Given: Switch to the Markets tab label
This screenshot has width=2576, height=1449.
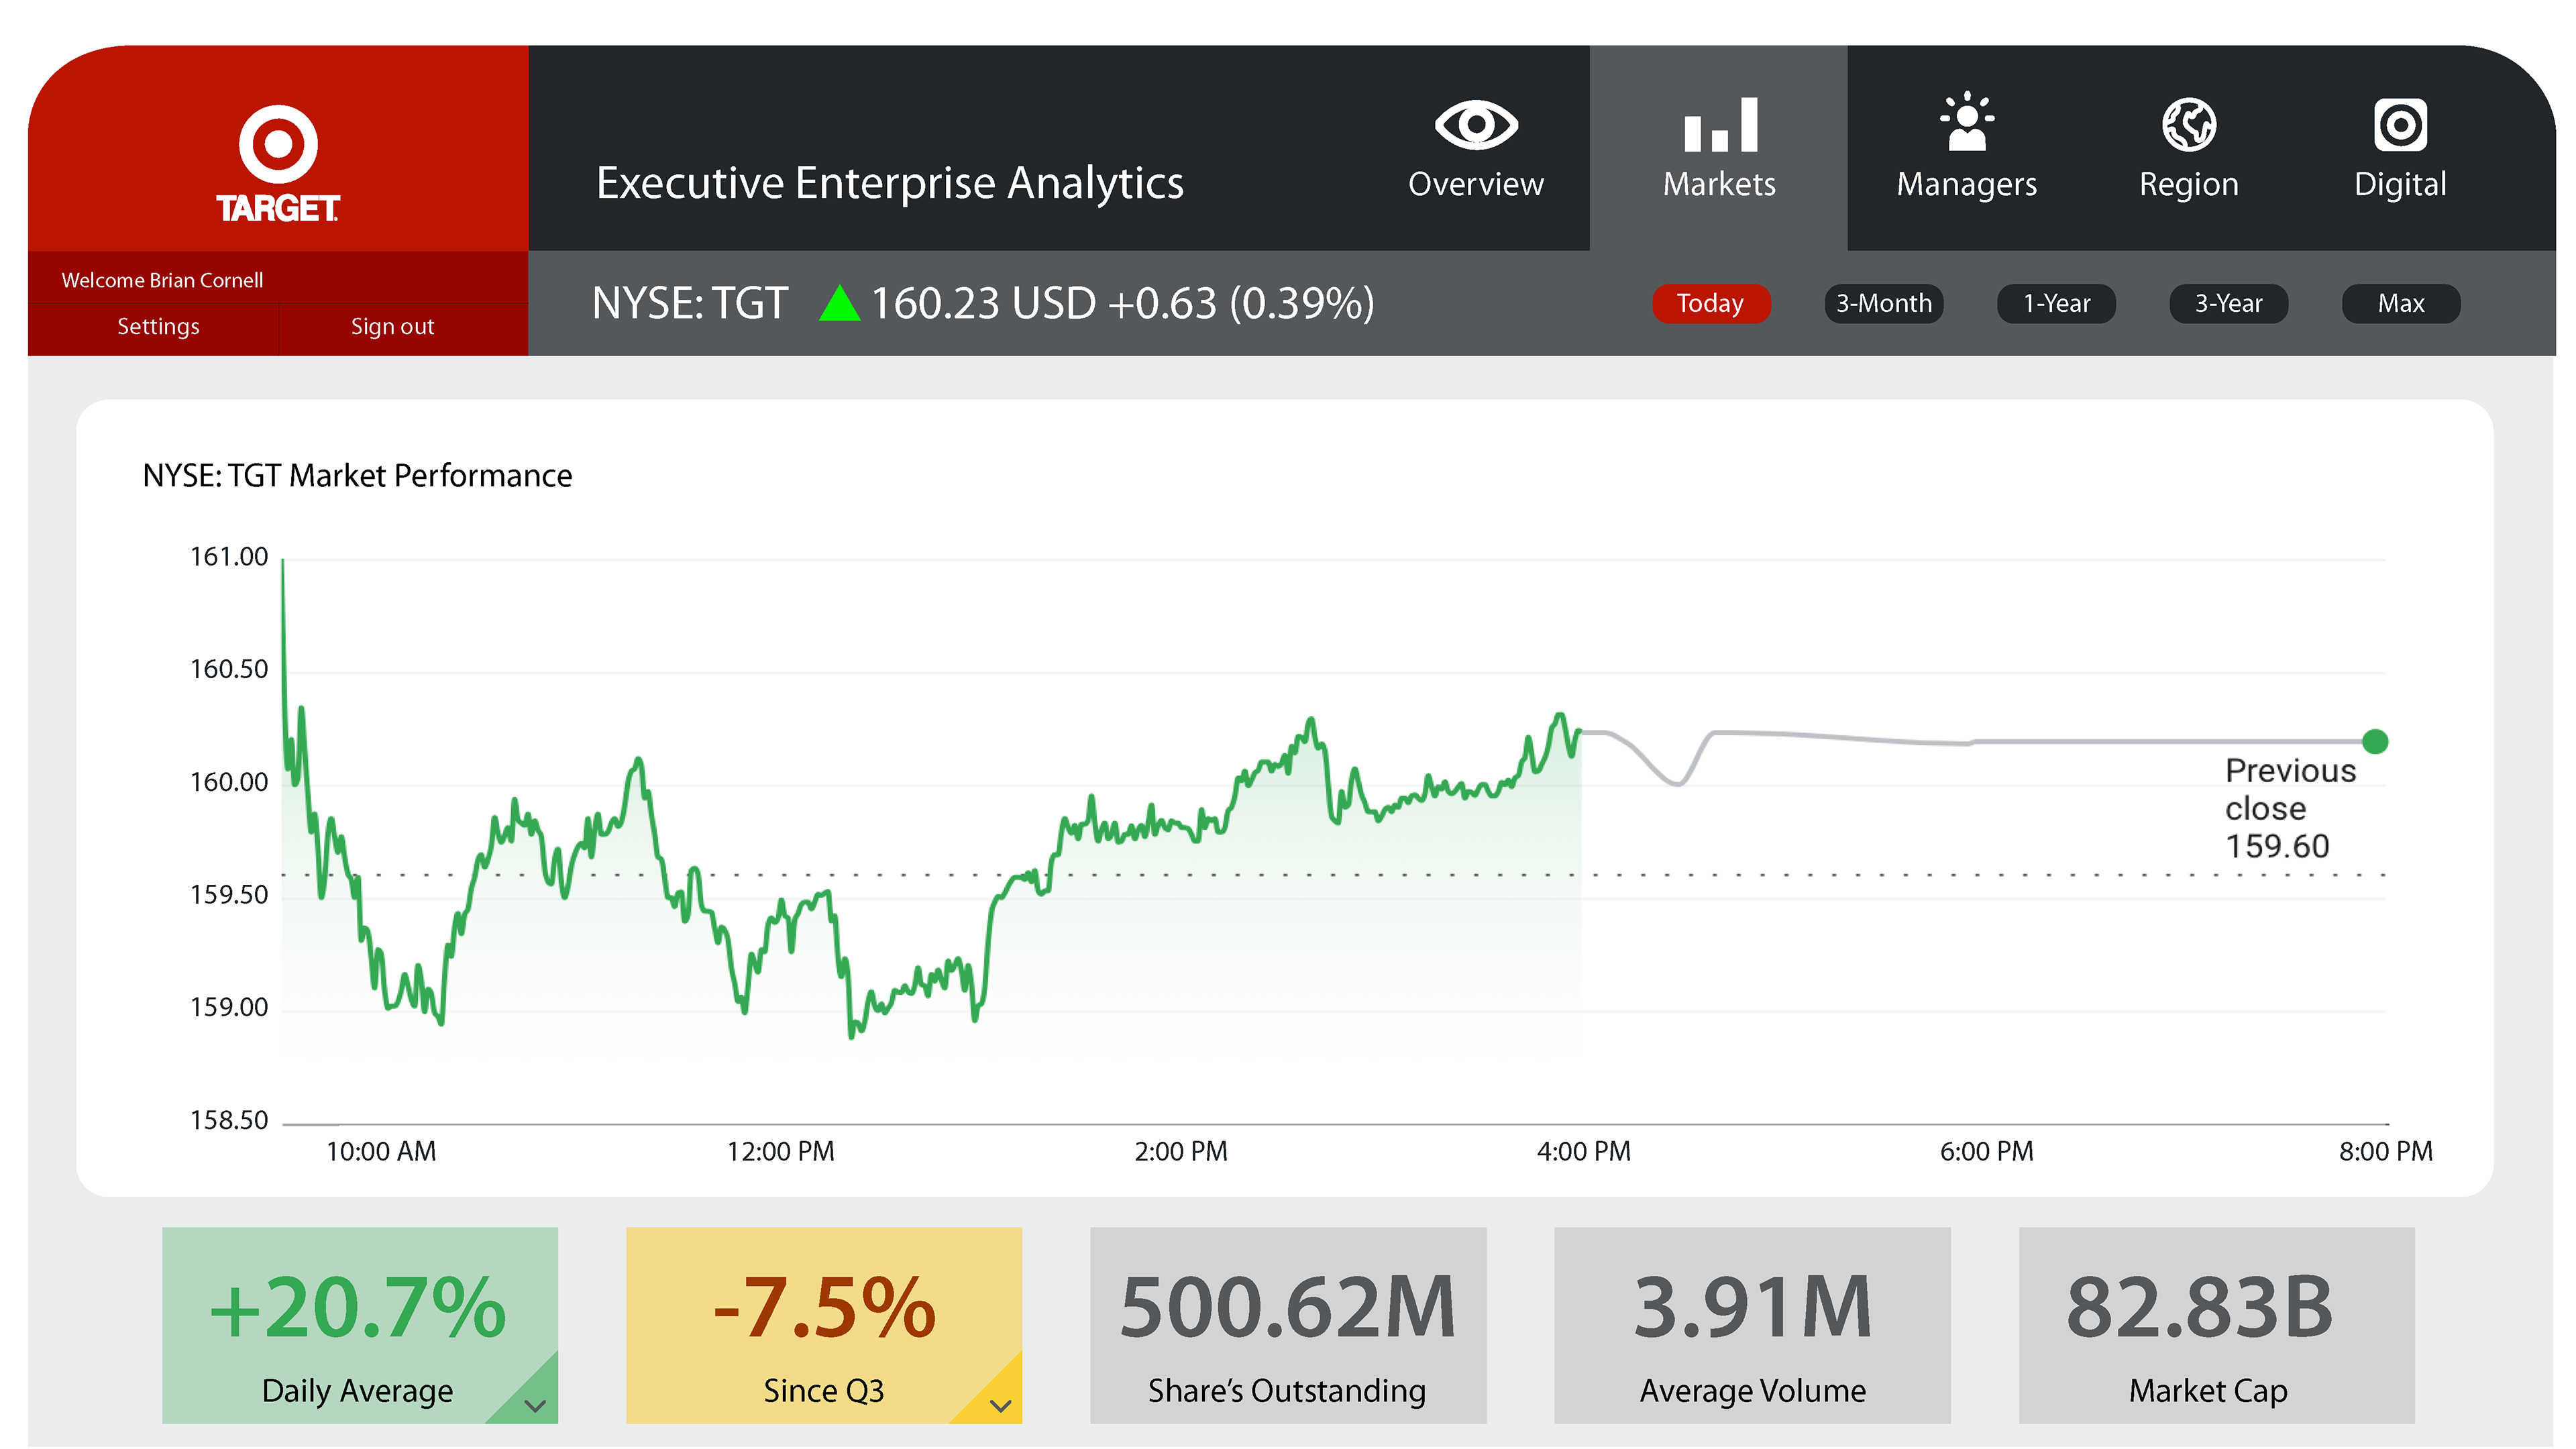Looking at the screenshot, I should pos(1720,184).
